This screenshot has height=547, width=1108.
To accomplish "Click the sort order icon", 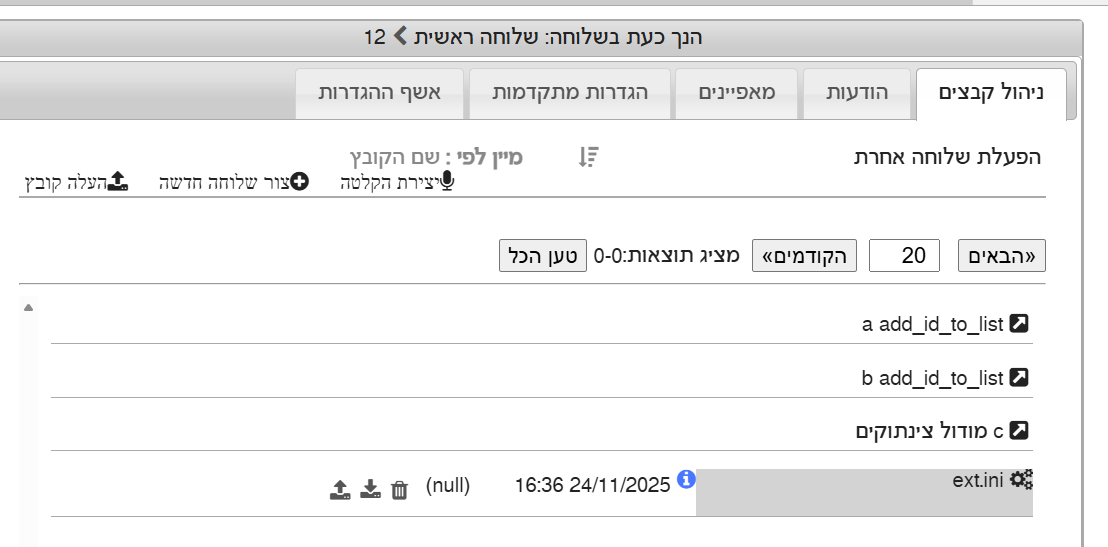I will pos(589,157).
